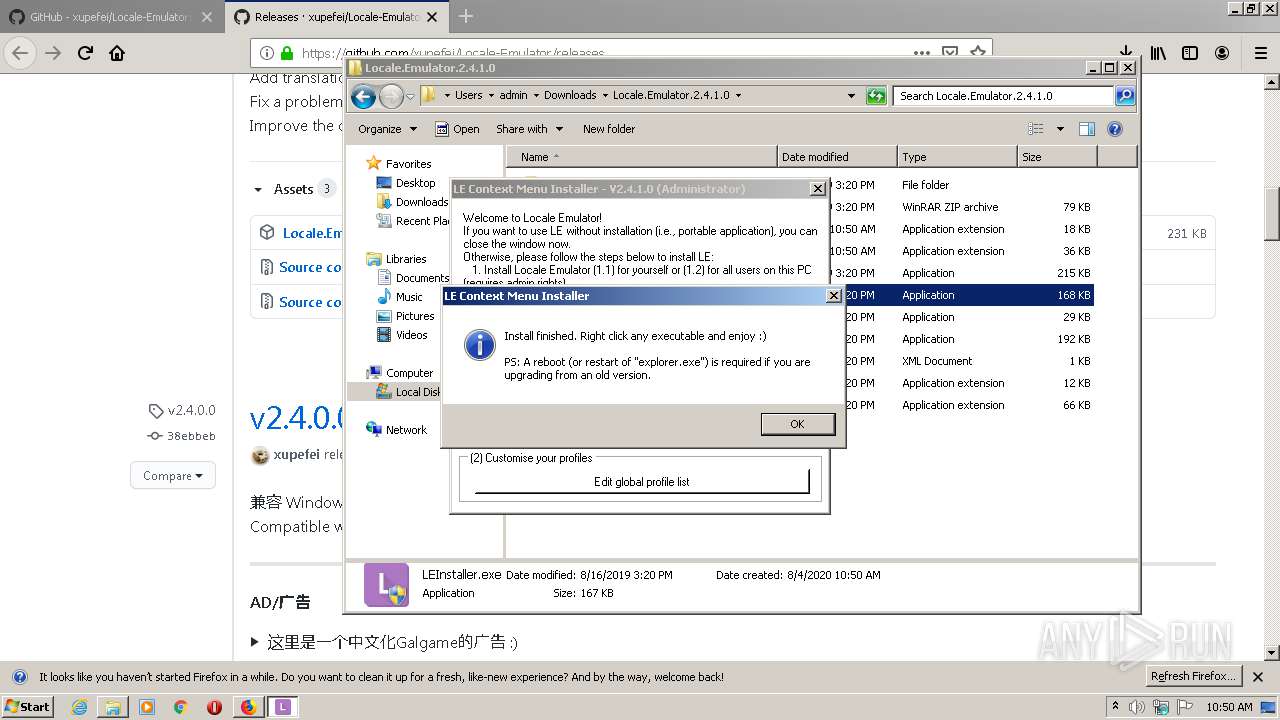Click the Explorer address bar refresh icon

coord(876,96)
